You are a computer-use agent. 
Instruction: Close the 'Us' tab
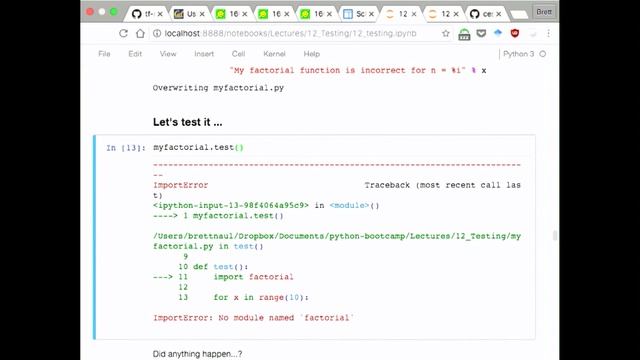(x=202, y=14)
